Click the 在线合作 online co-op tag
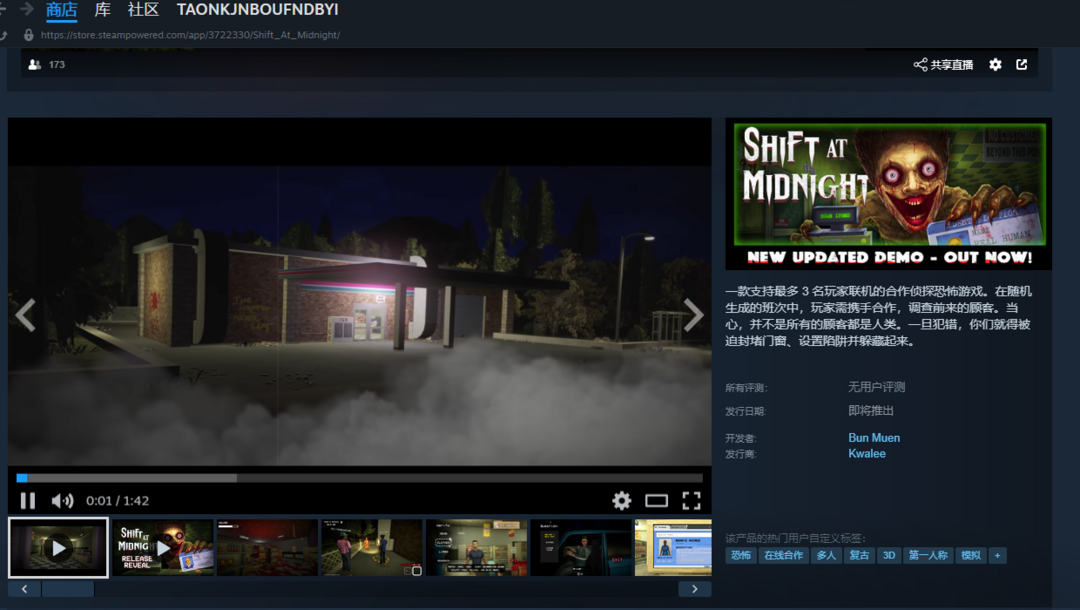This screenshot has height=610, width=1080. click(x=784, y=556)
